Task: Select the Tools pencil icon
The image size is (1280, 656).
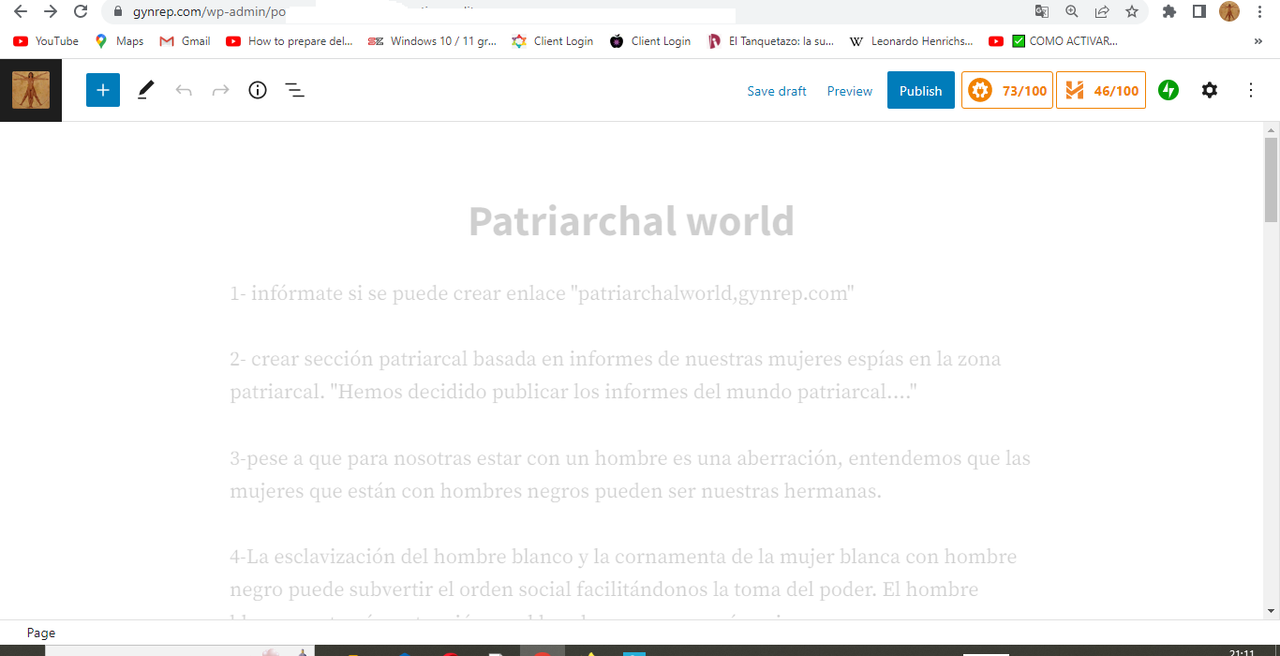Action: click(x=146, y=90)
